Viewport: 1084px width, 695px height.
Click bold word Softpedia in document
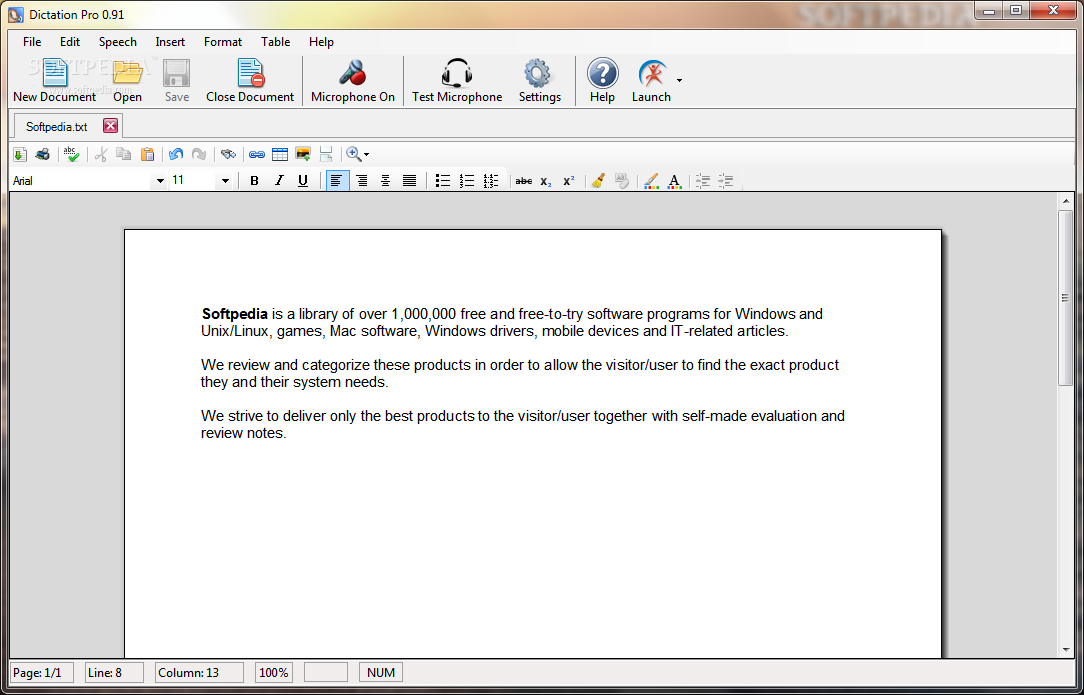[x=234, y=314]
